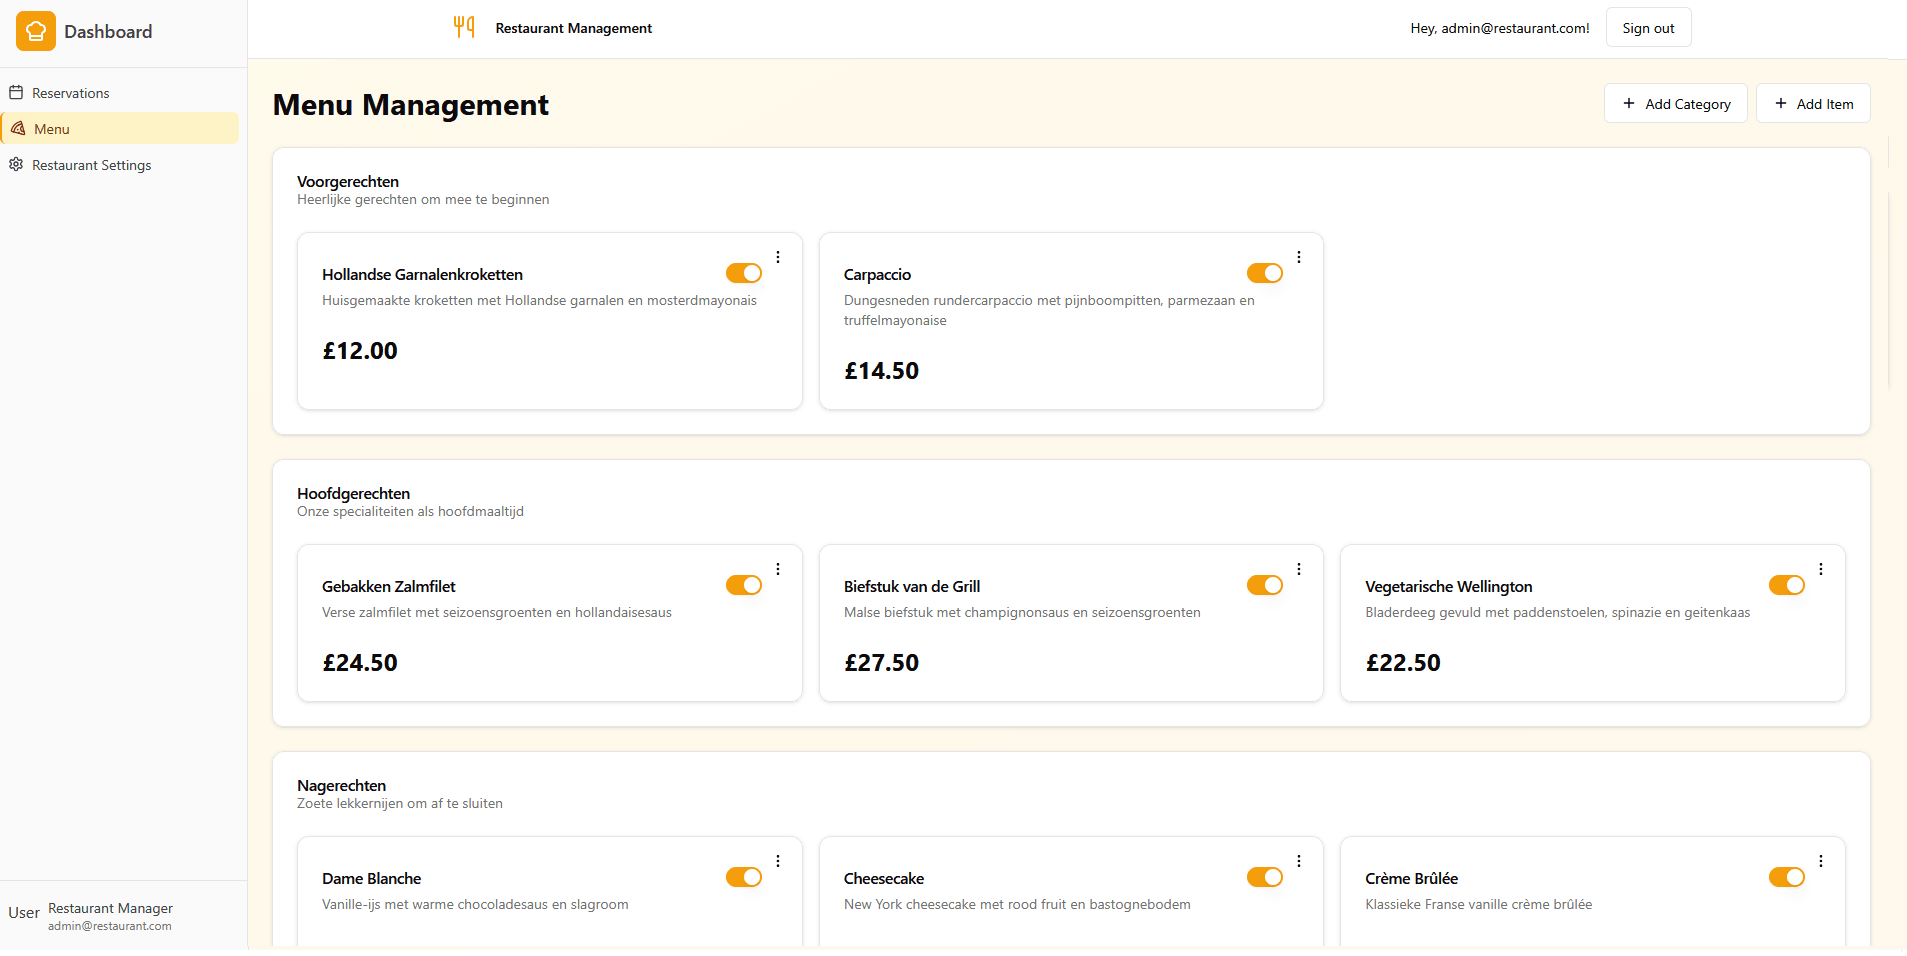Click the kebab icon on Crème Brûlée card

pos(1820,861)
